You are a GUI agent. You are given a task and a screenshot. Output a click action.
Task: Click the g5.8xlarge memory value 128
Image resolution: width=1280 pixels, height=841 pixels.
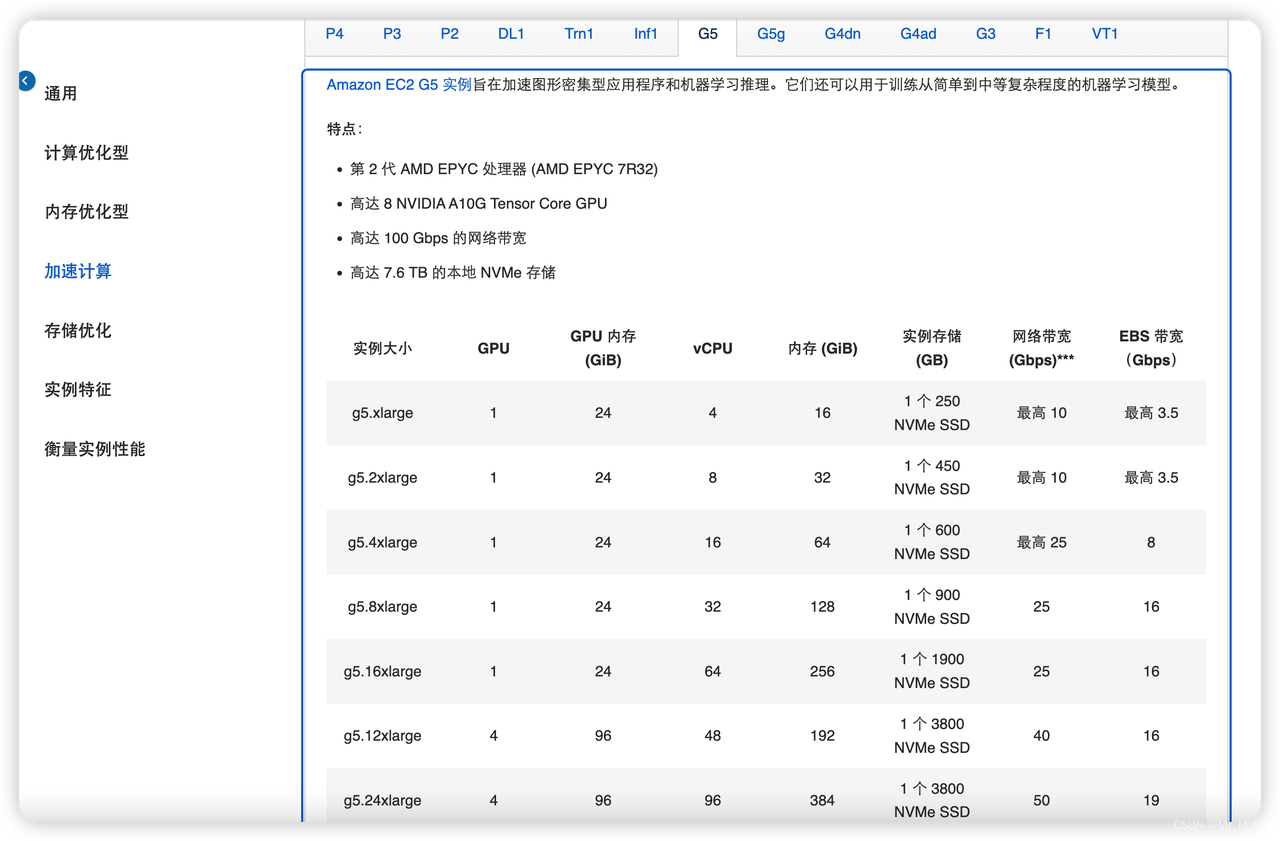click(822, 606)
